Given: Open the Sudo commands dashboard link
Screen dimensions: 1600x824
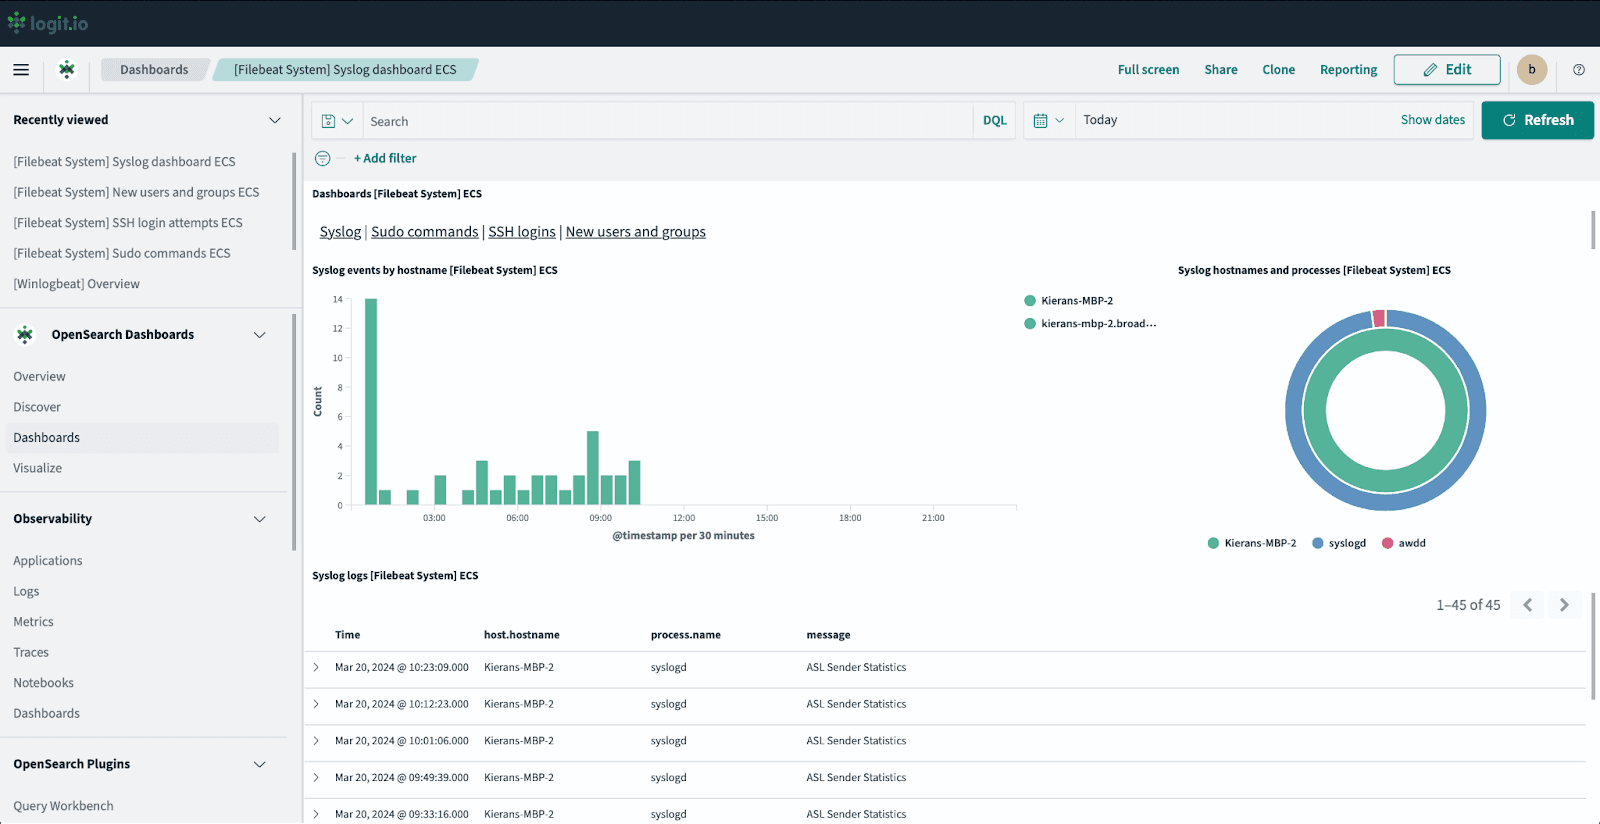Looking at the screenshot, I should [x=424, y=232].
